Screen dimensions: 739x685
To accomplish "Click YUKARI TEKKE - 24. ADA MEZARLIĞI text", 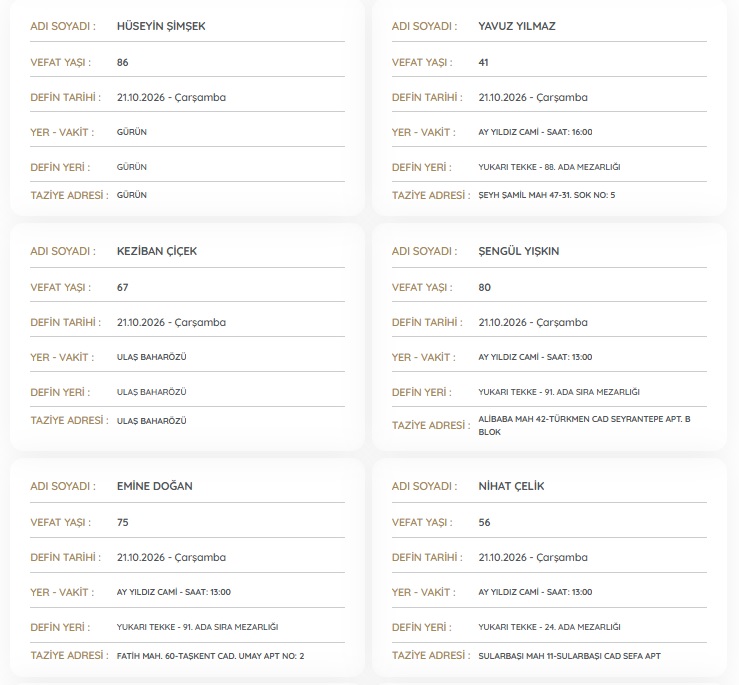I will tap(549, 627).
